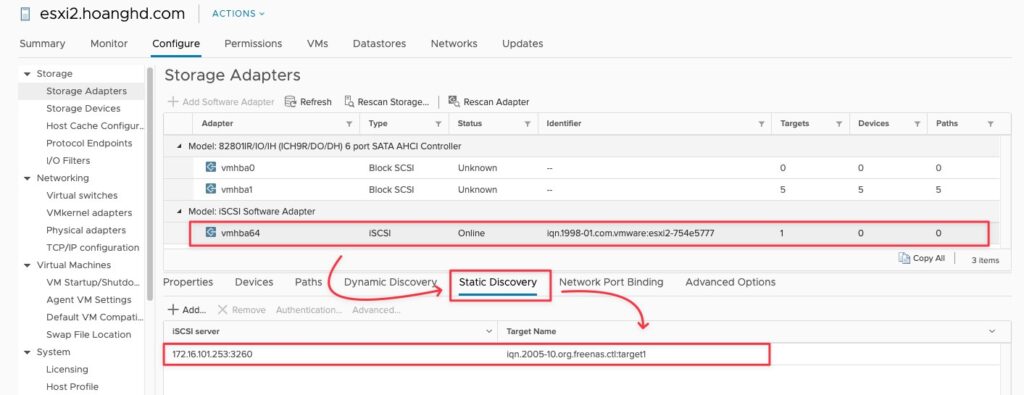Viewport: 1024px width, 395px height.
Task: Open the Permissions tab
Action: click(x=253, y=44)
